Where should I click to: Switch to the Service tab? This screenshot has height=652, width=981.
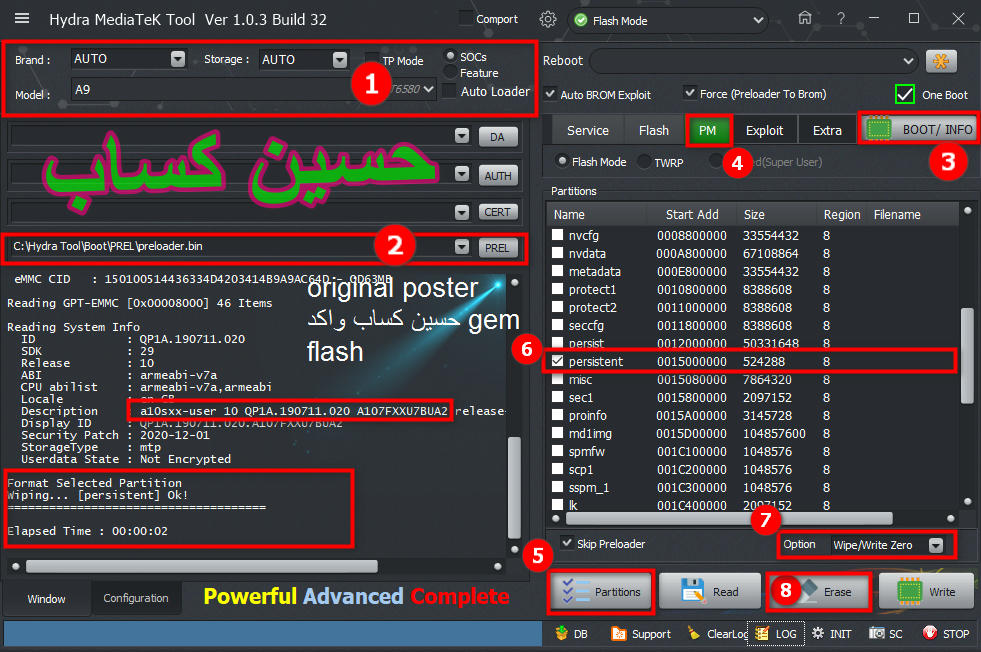click(587, 130)
